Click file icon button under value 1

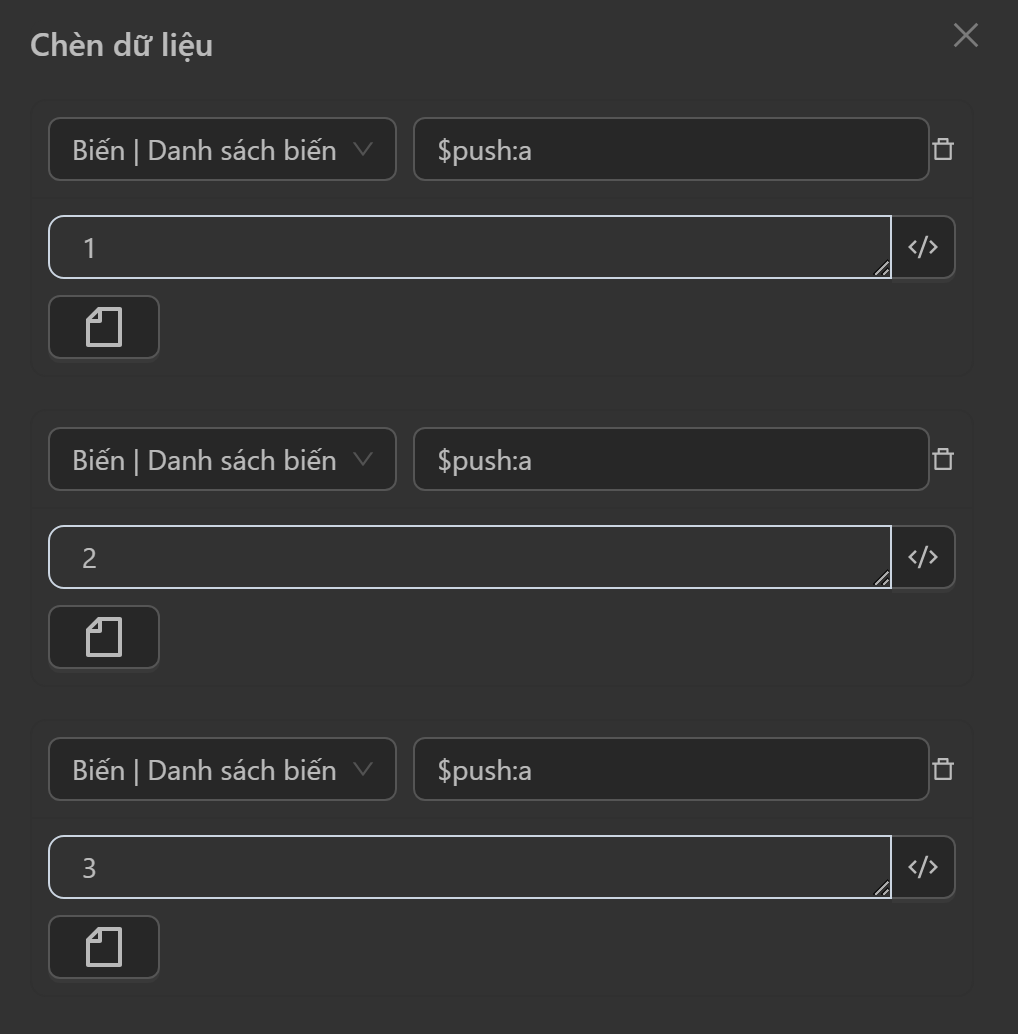pyautogui.click(x=104, y=327)
